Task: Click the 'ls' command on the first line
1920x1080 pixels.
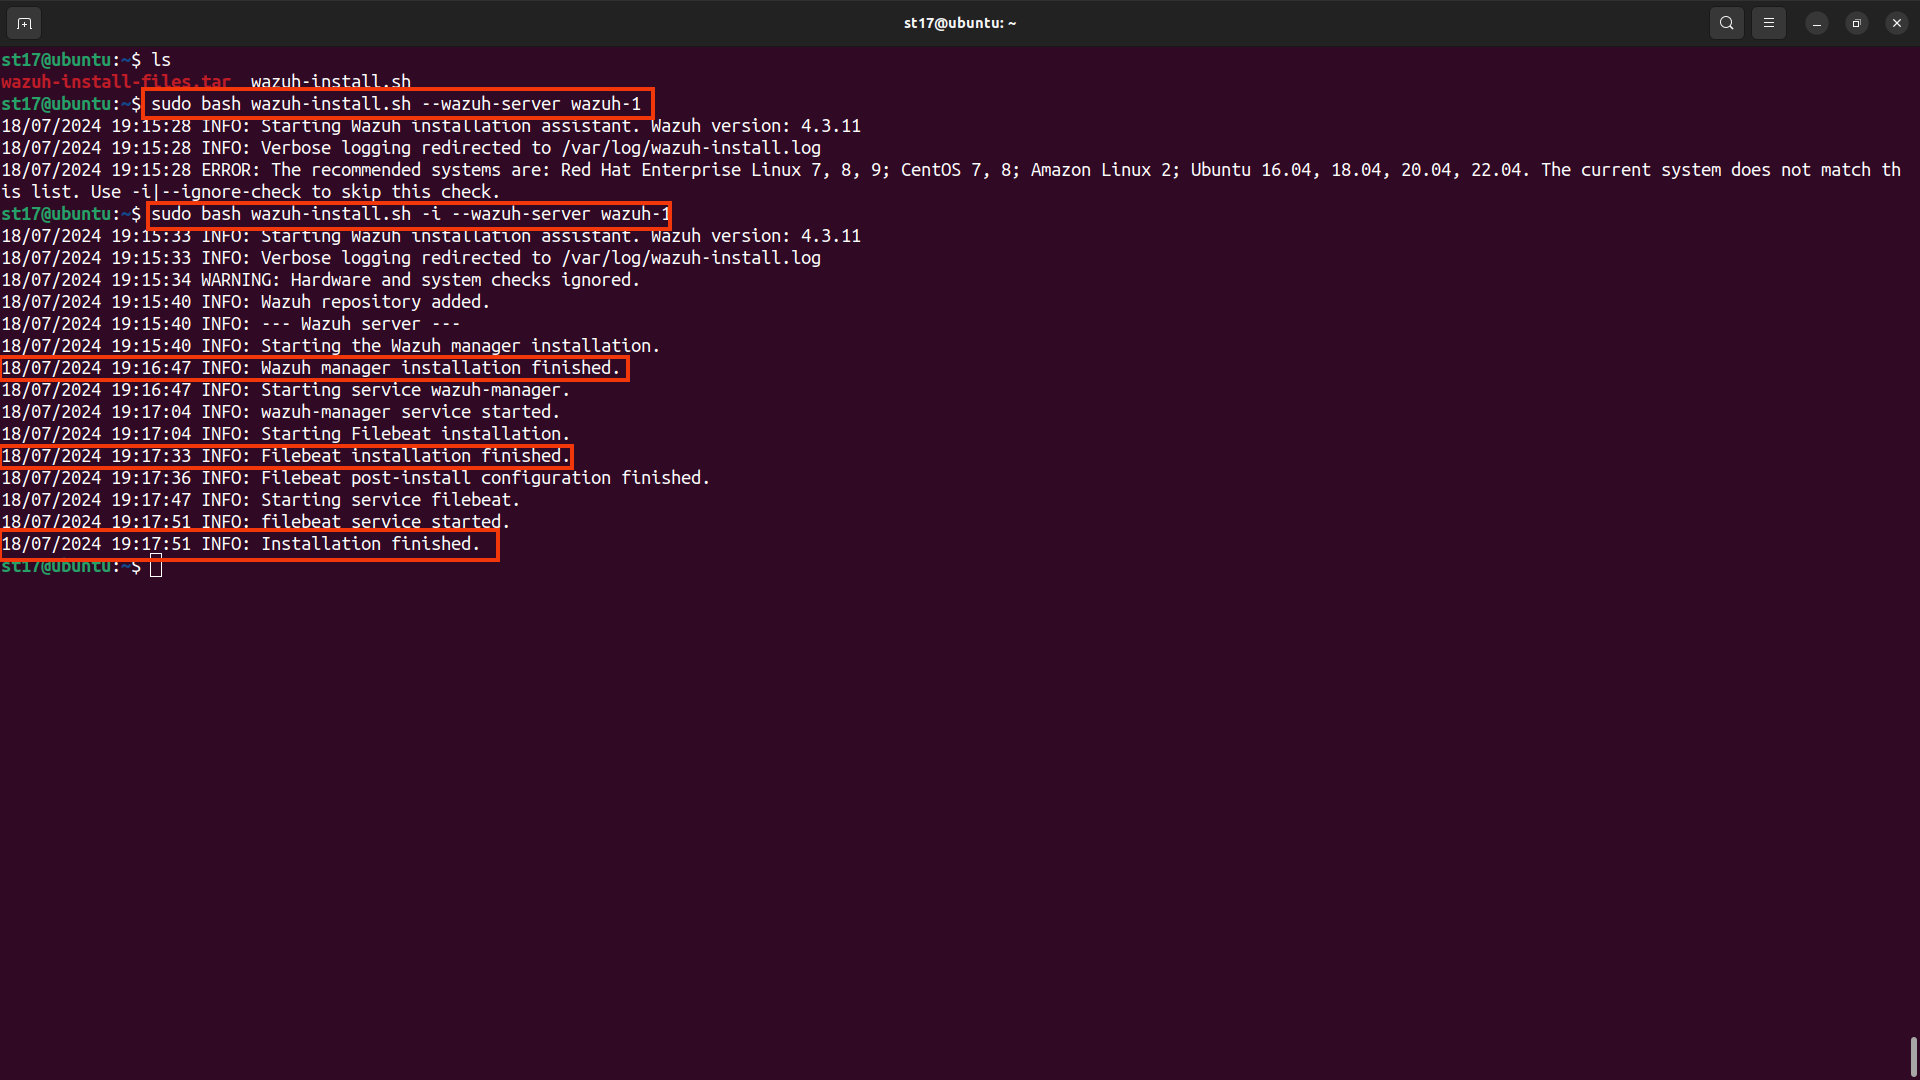Action: pos(161,60)
